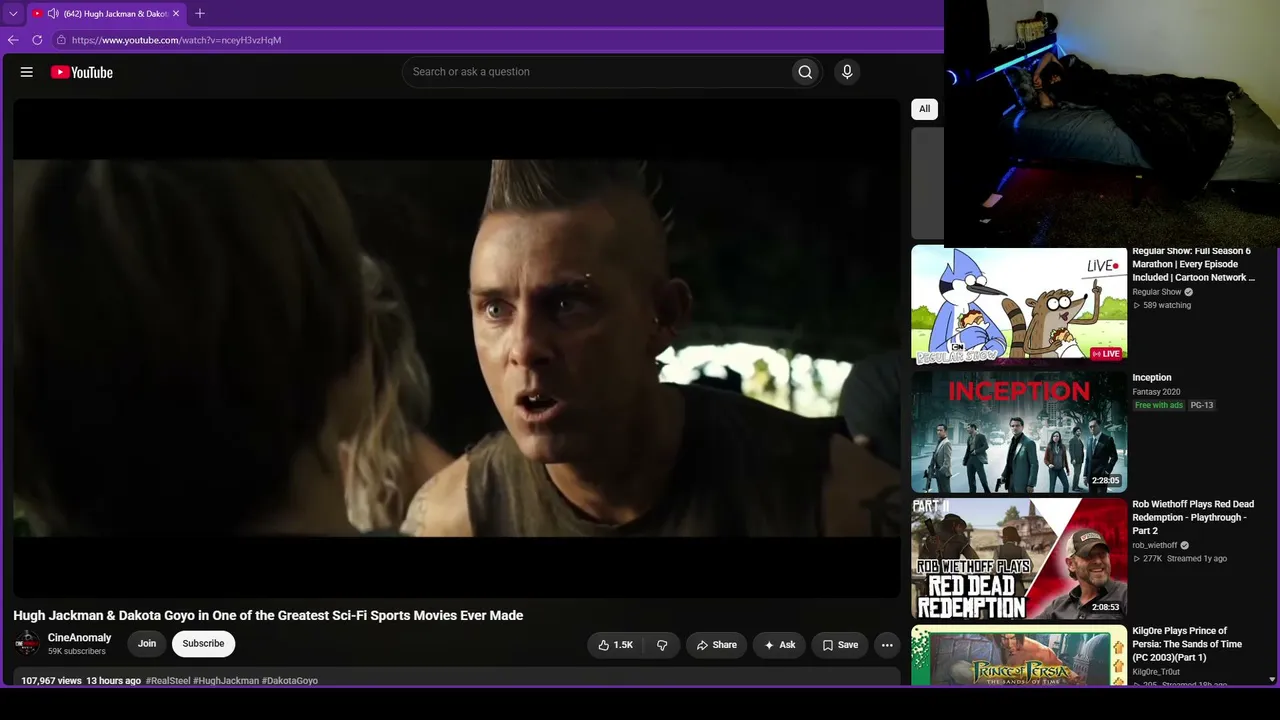
Task: Click the 'Free with ads' badge
Action: pyautogui.click(x=1159, y=405)
